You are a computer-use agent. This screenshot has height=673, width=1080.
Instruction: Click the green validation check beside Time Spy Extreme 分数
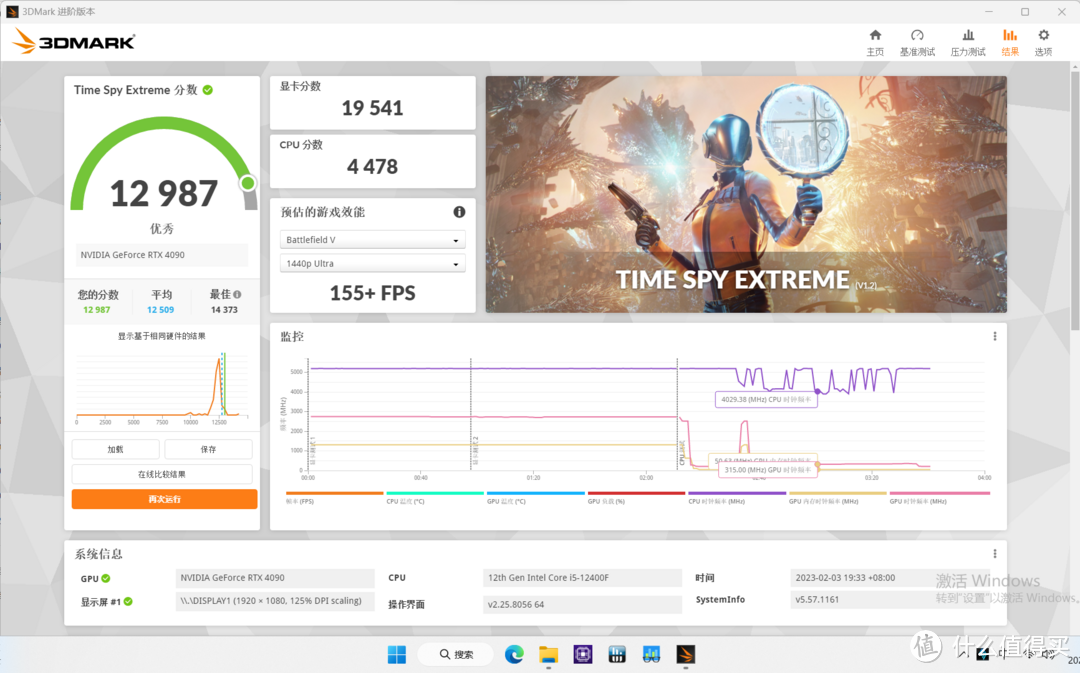point(207,90)
